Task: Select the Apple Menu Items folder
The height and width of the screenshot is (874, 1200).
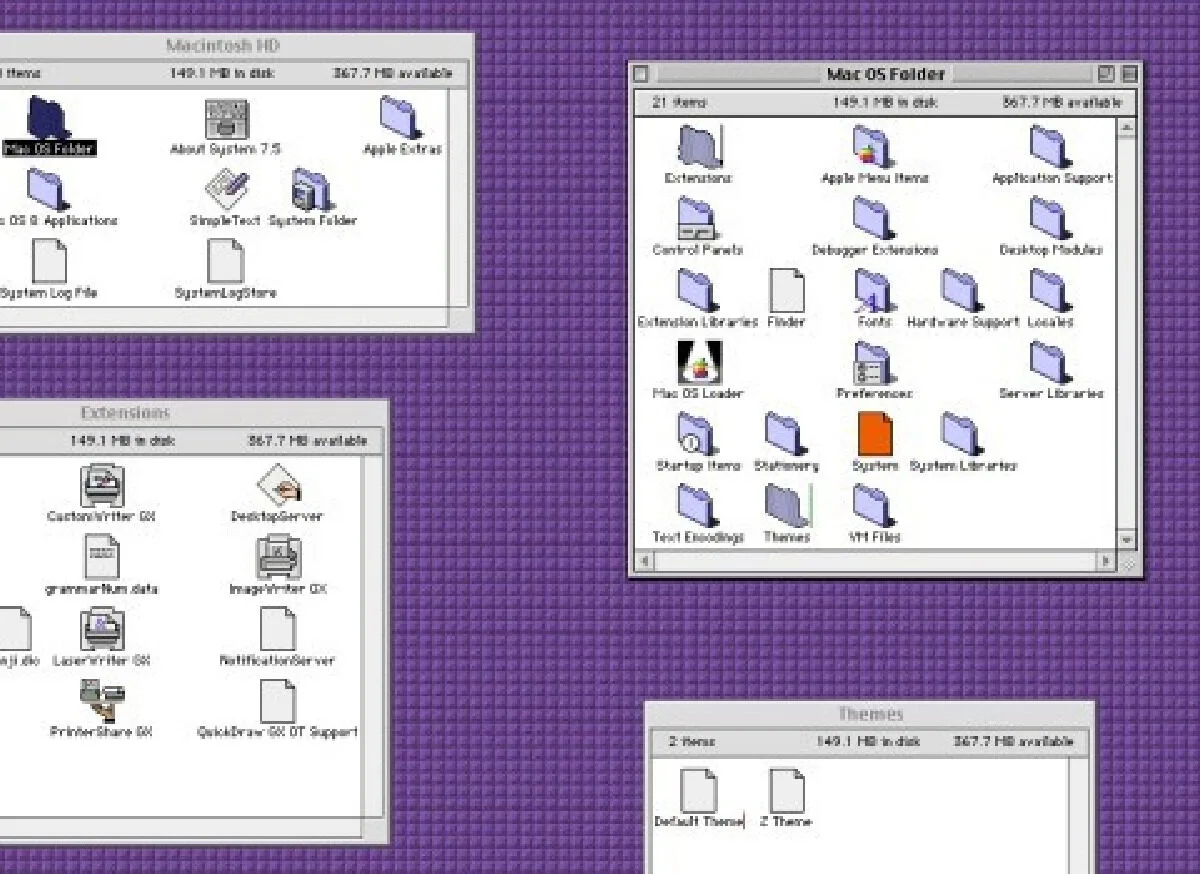Action: (x=874, y=147)
